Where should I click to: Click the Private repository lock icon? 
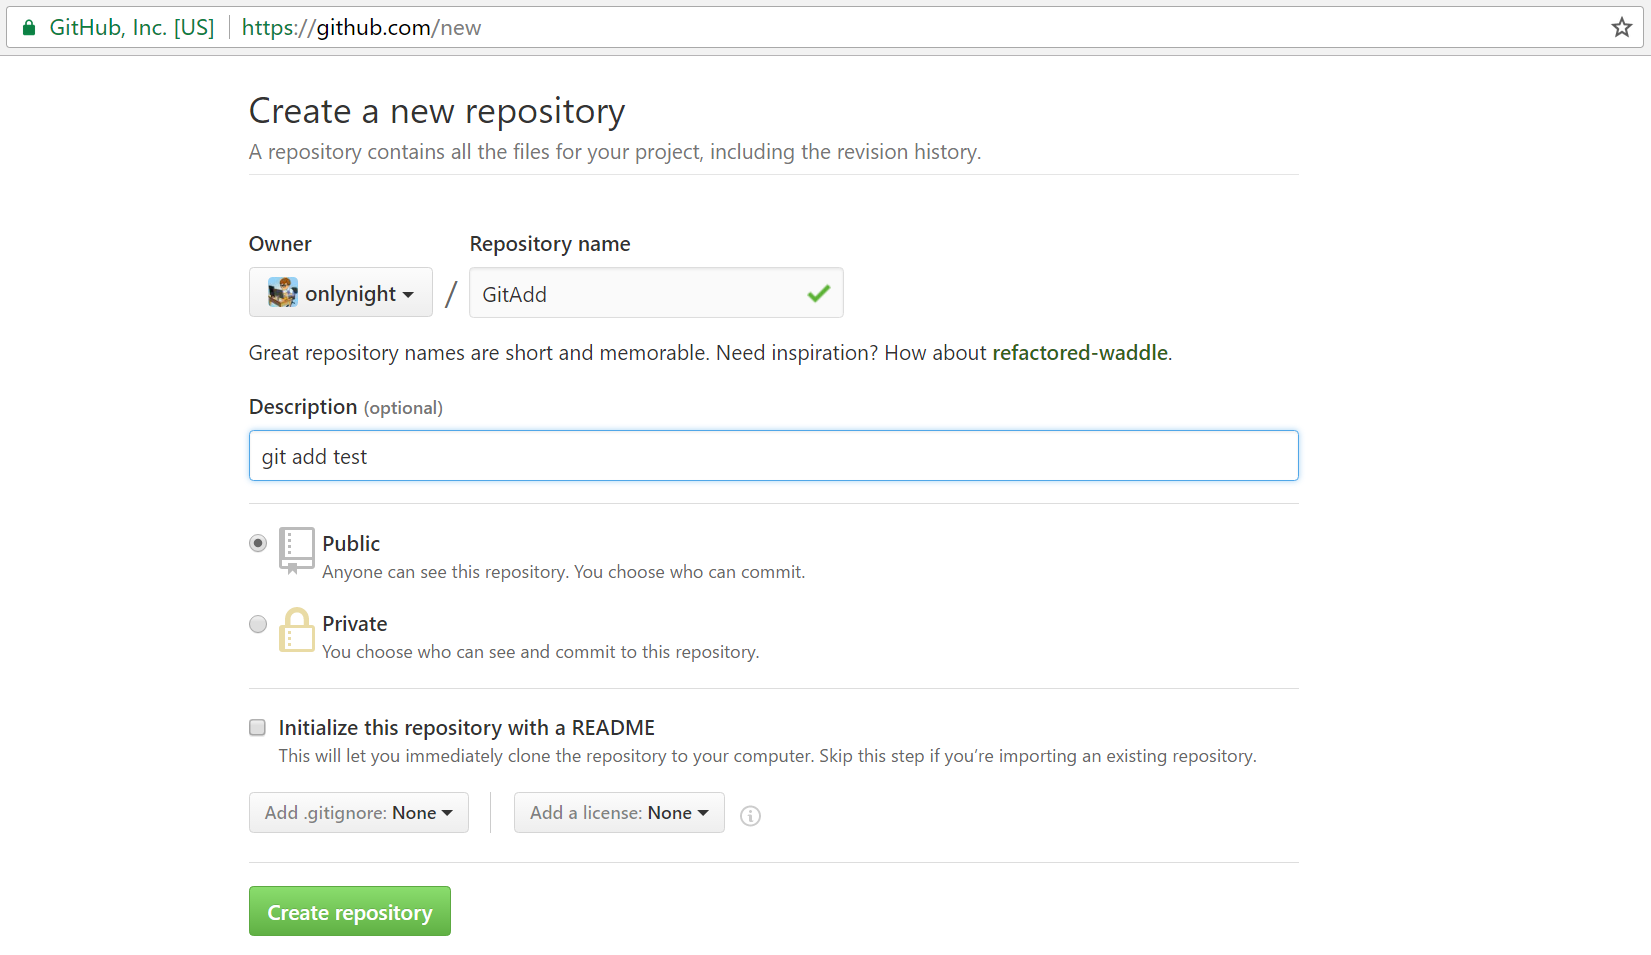[x=296, y=630]
